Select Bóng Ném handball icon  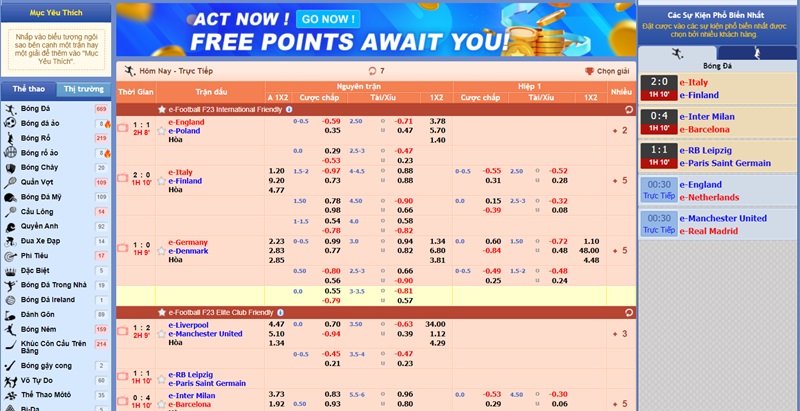[10, 329]
